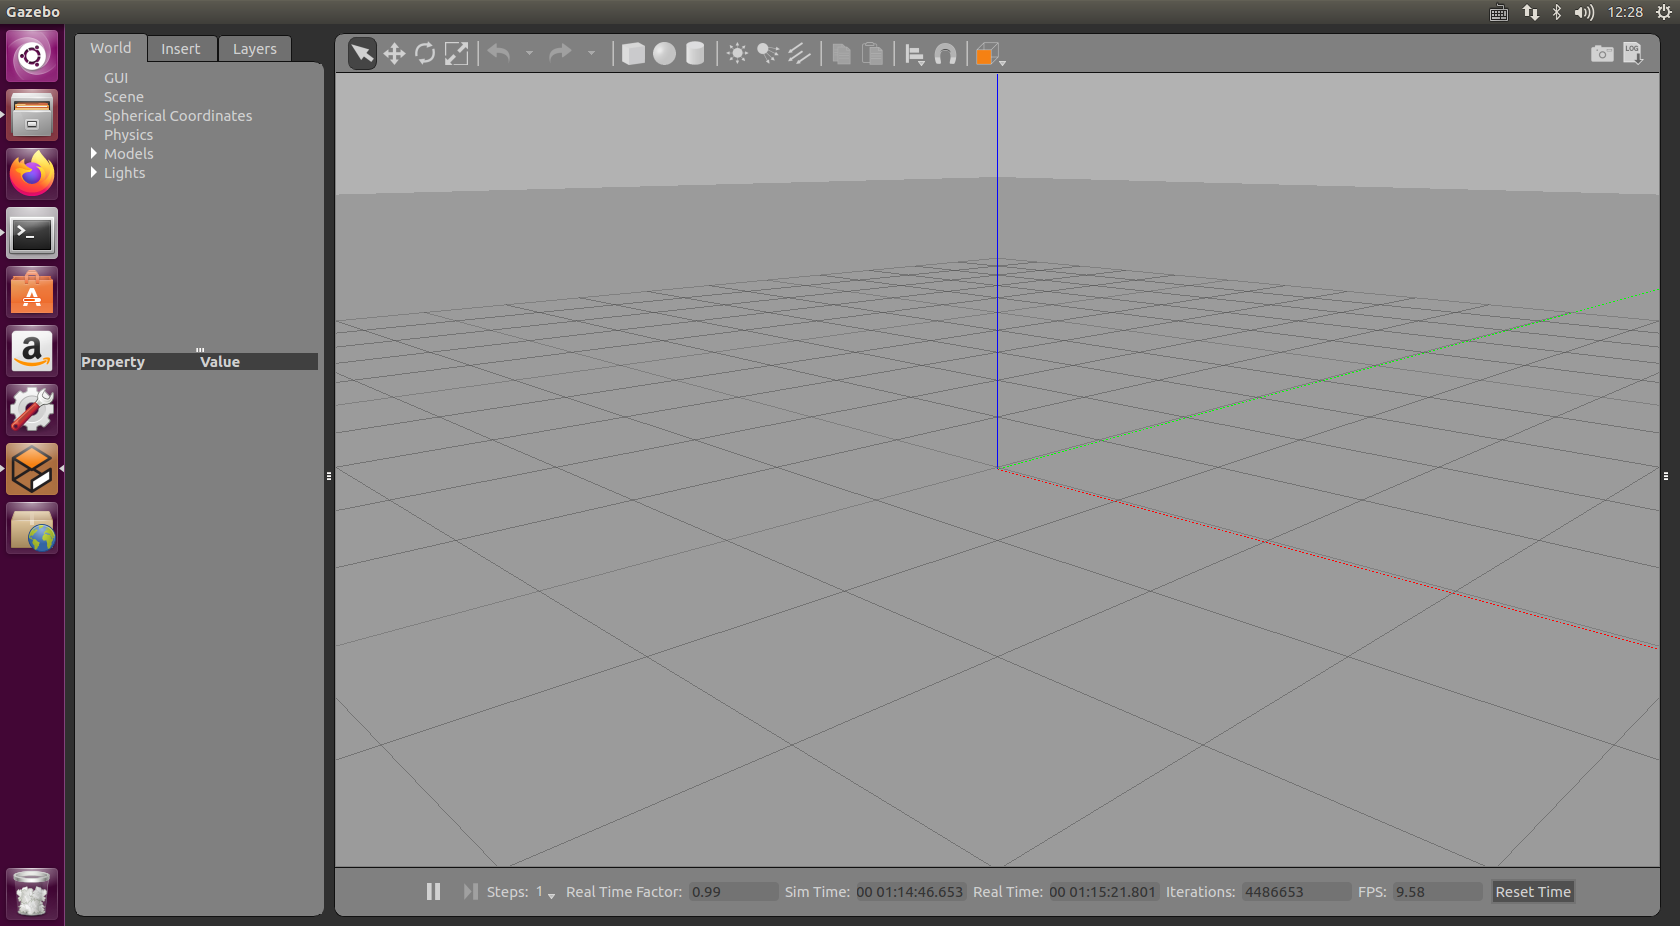
Task: Switch to the Layers tab
Action: pos(255,49)
